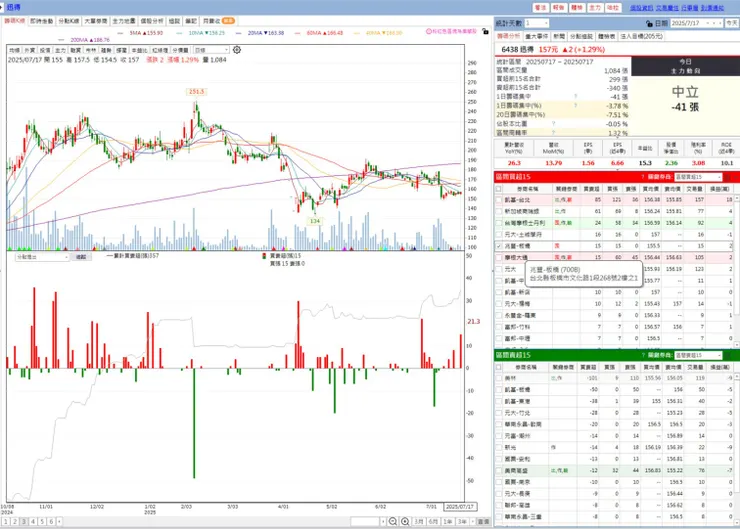Viewport: 740px width, 529px height.
Task: Open 交易屬性 link
Action: pyautogui.click(x=667, y=8)
